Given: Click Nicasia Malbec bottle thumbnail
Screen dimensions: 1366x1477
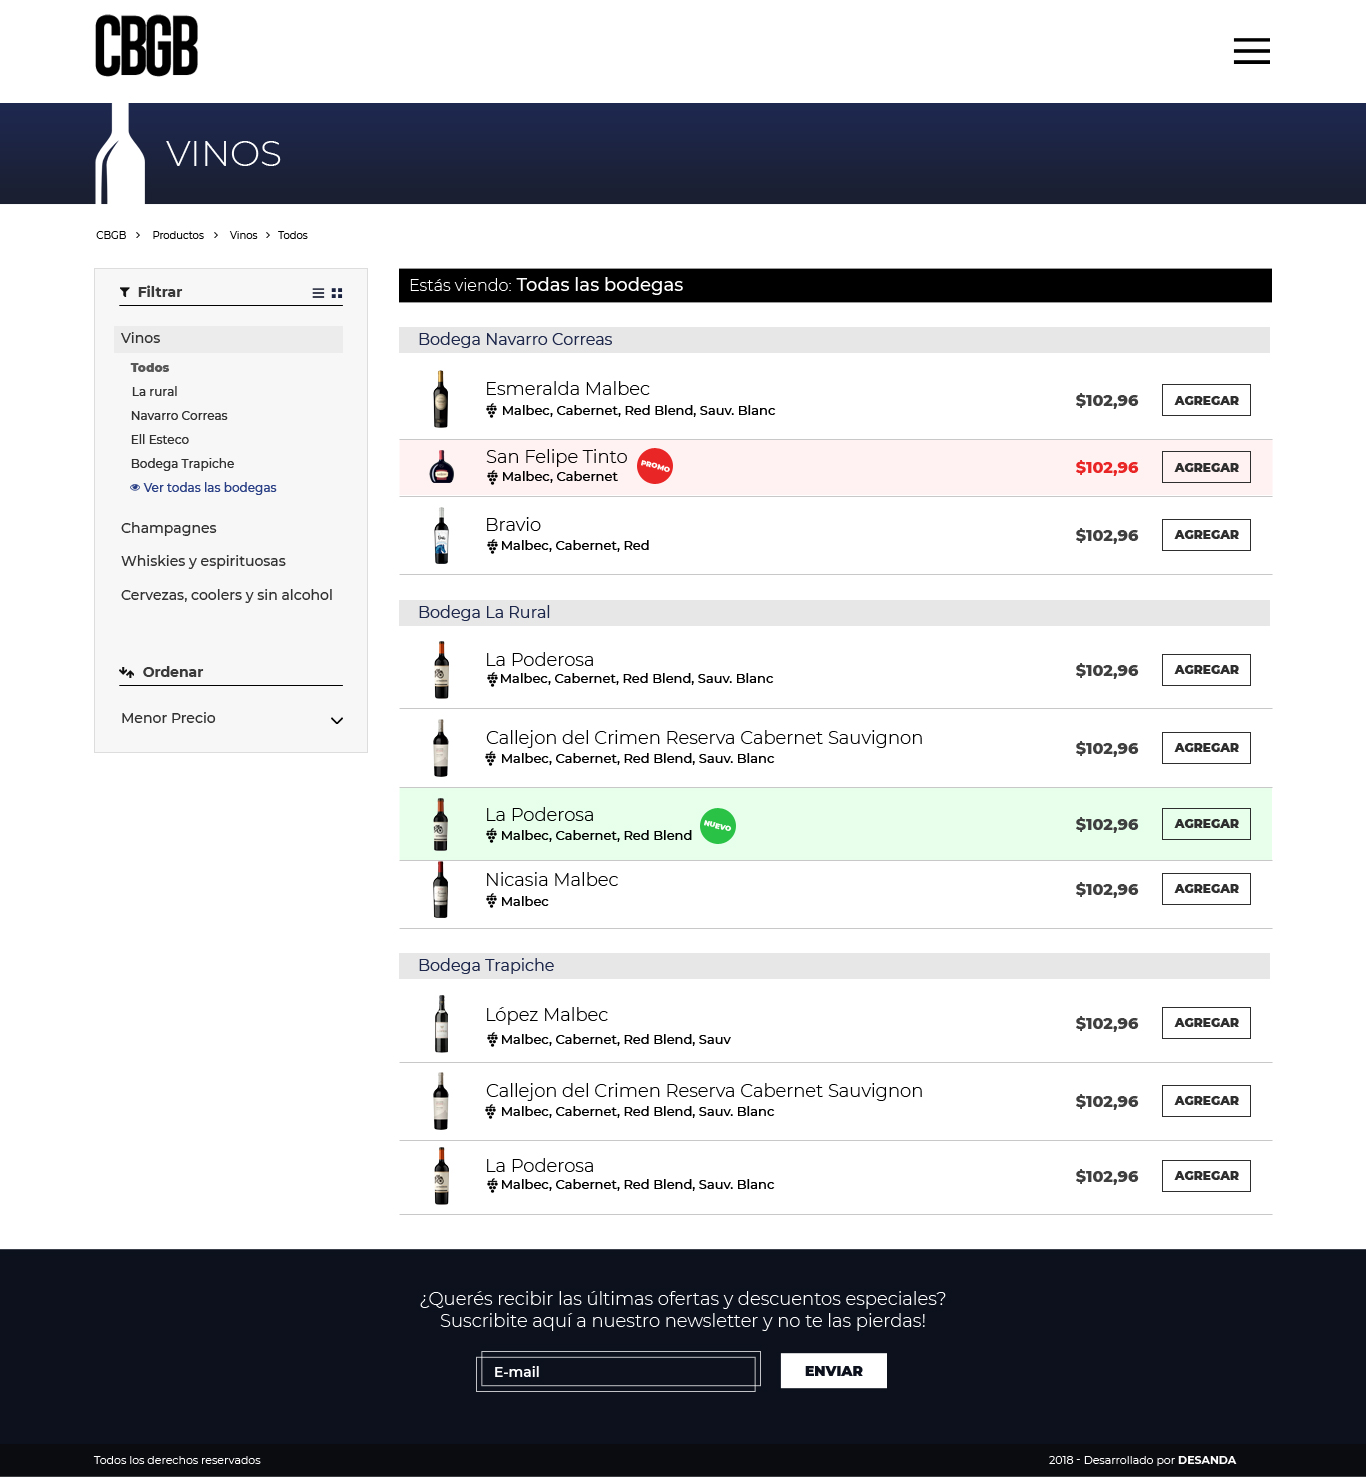Looking at the screenshot, I should coord(441,889).
